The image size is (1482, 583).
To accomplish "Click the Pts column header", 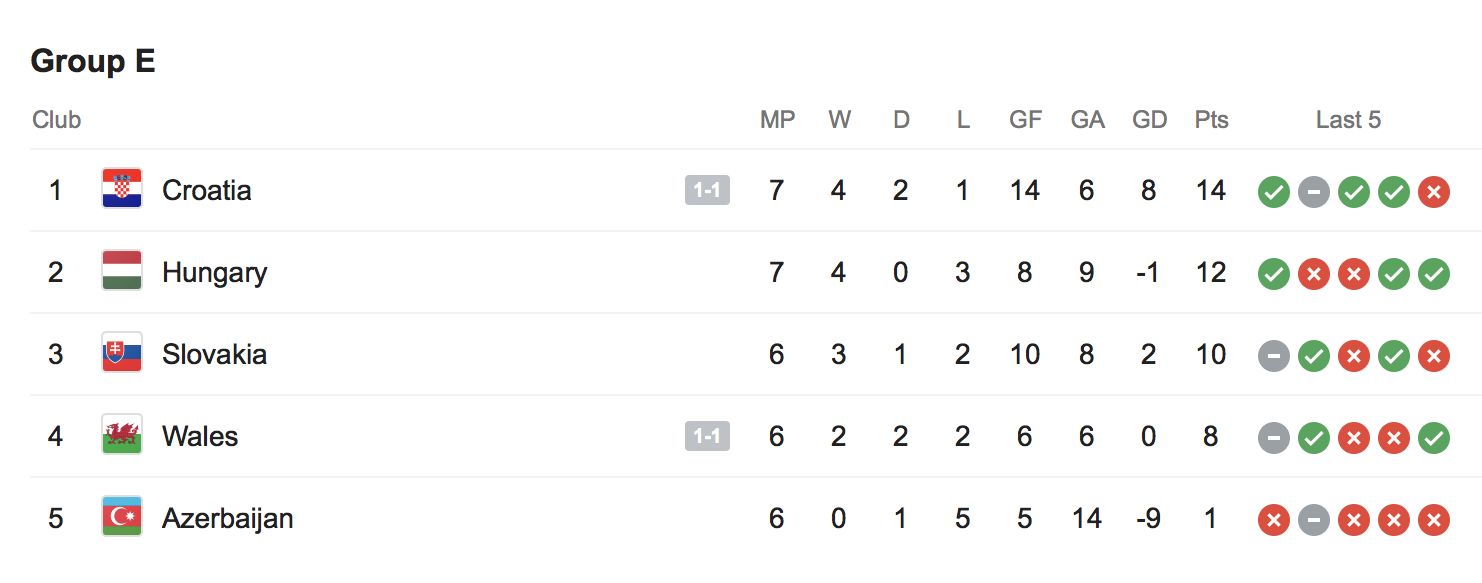I will 1211,120.
